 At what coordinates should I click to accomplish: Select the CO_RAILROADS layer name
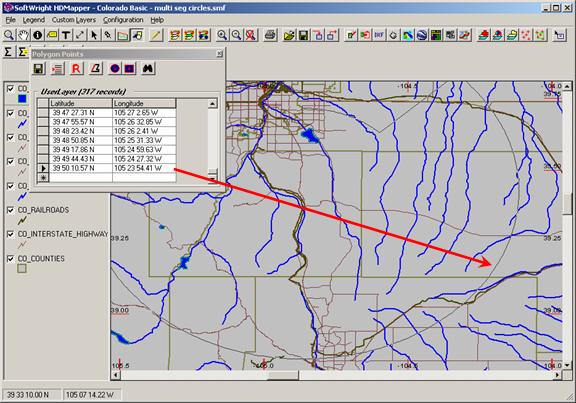(x=43, y=210)
